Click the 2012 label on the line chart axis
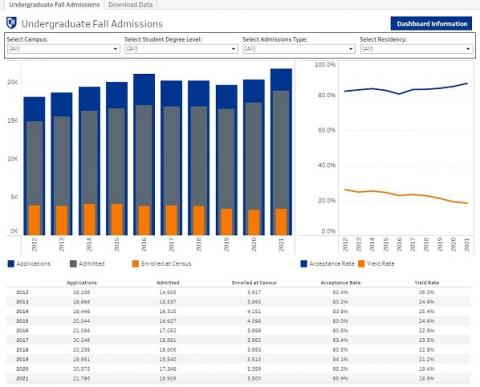 point(345,244)
